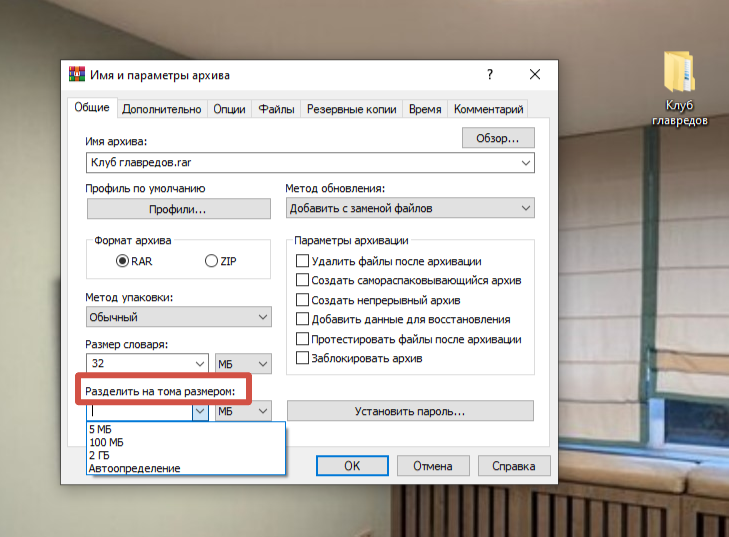Open the Метод обновления dropdown

(x=410, y=208)
